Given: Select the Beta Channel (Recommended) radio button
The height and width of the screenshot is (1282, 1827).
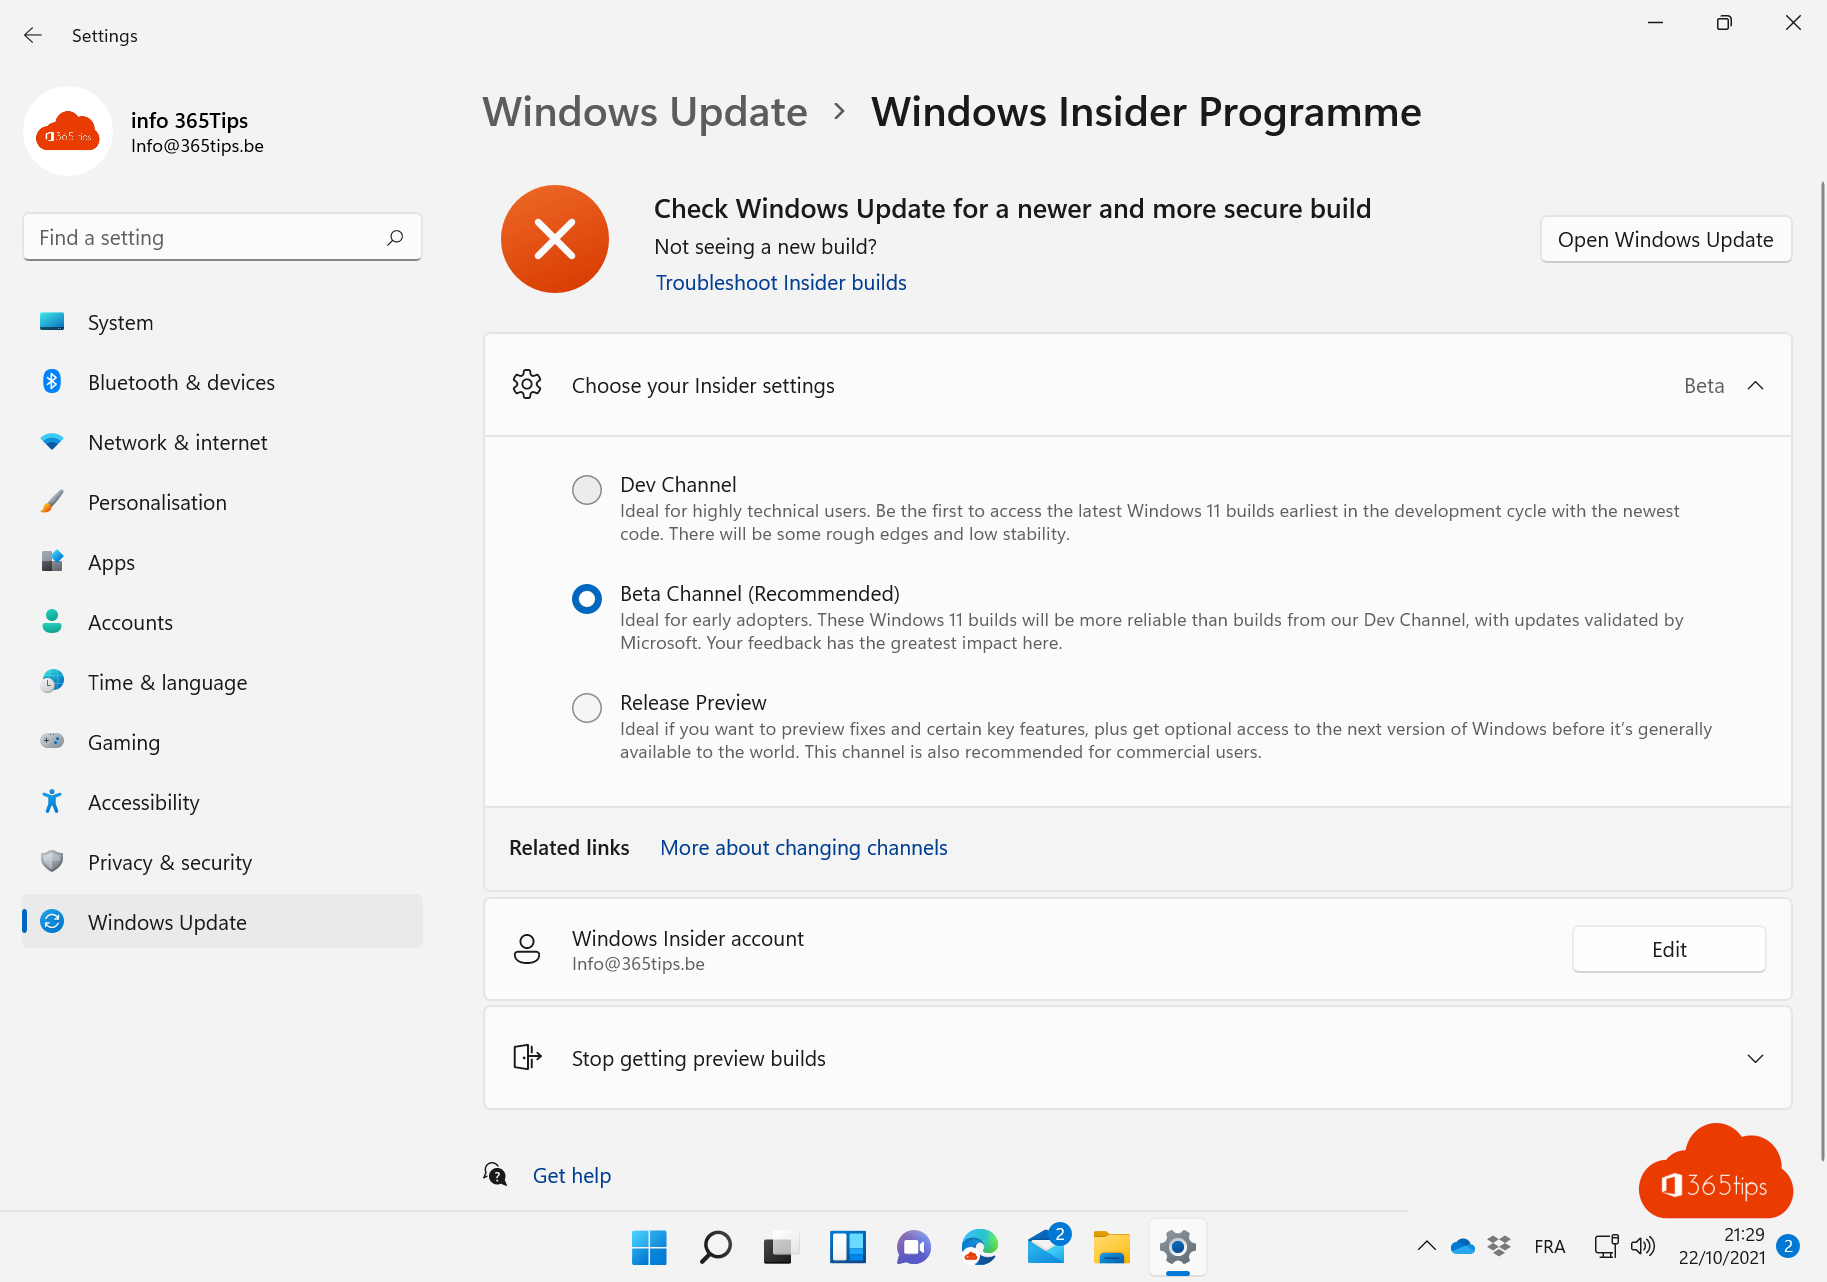Looking at the screenshot, I should (x=587, y=599).
